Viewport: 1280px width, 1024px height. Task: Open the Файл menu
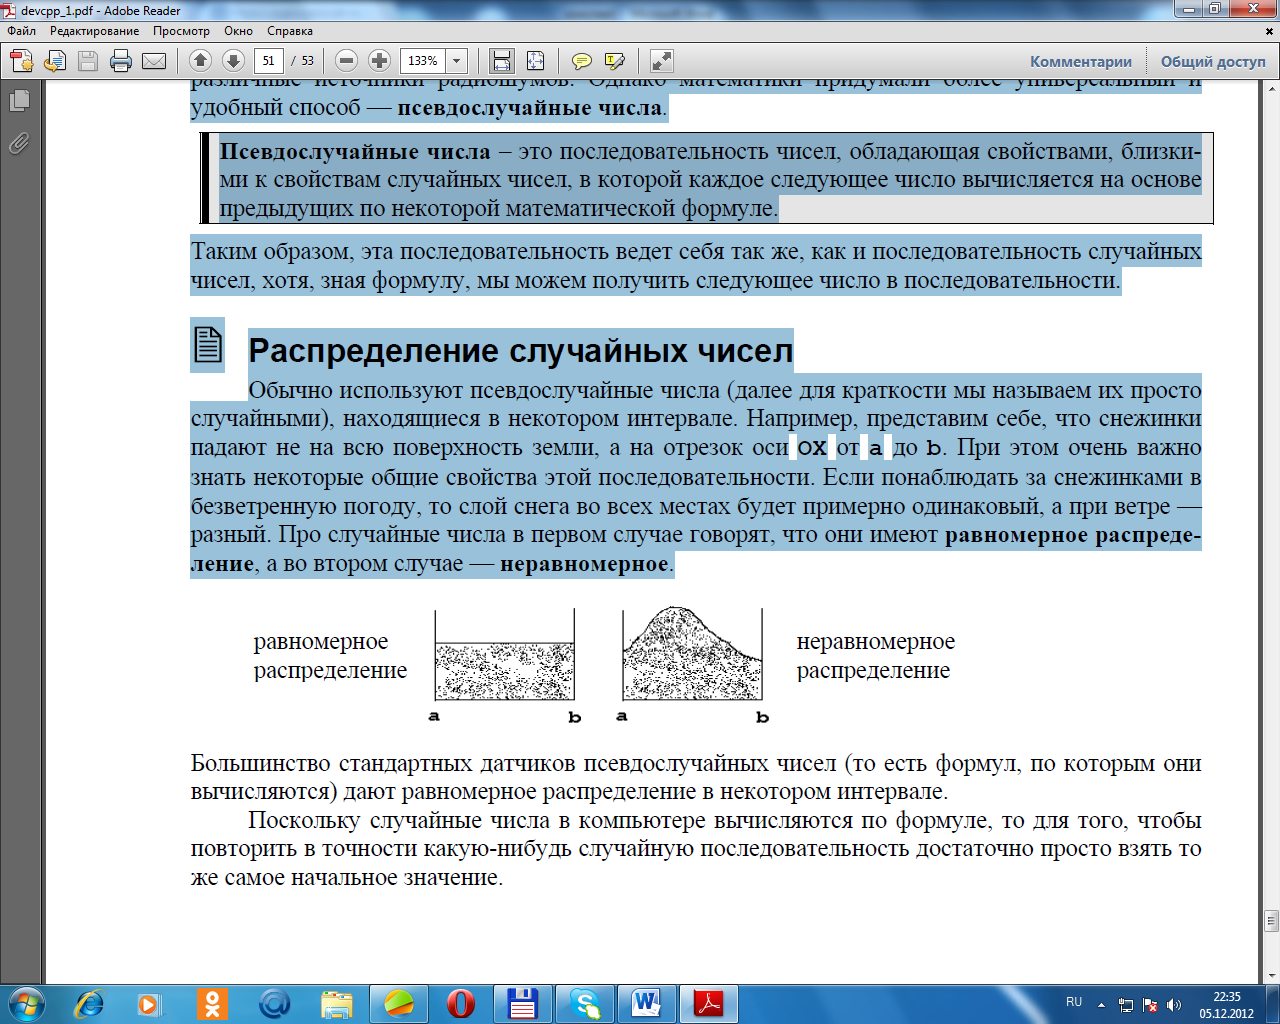pyautogui.click(x=21, y=31)
